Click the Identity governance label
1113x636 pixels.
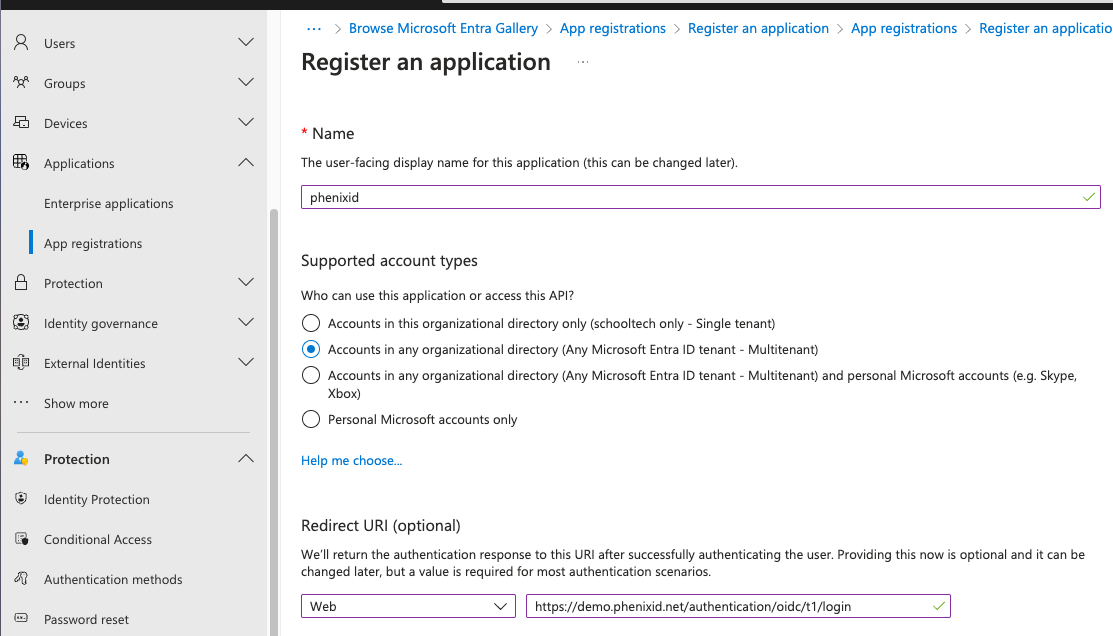click(x=101, y=323)
